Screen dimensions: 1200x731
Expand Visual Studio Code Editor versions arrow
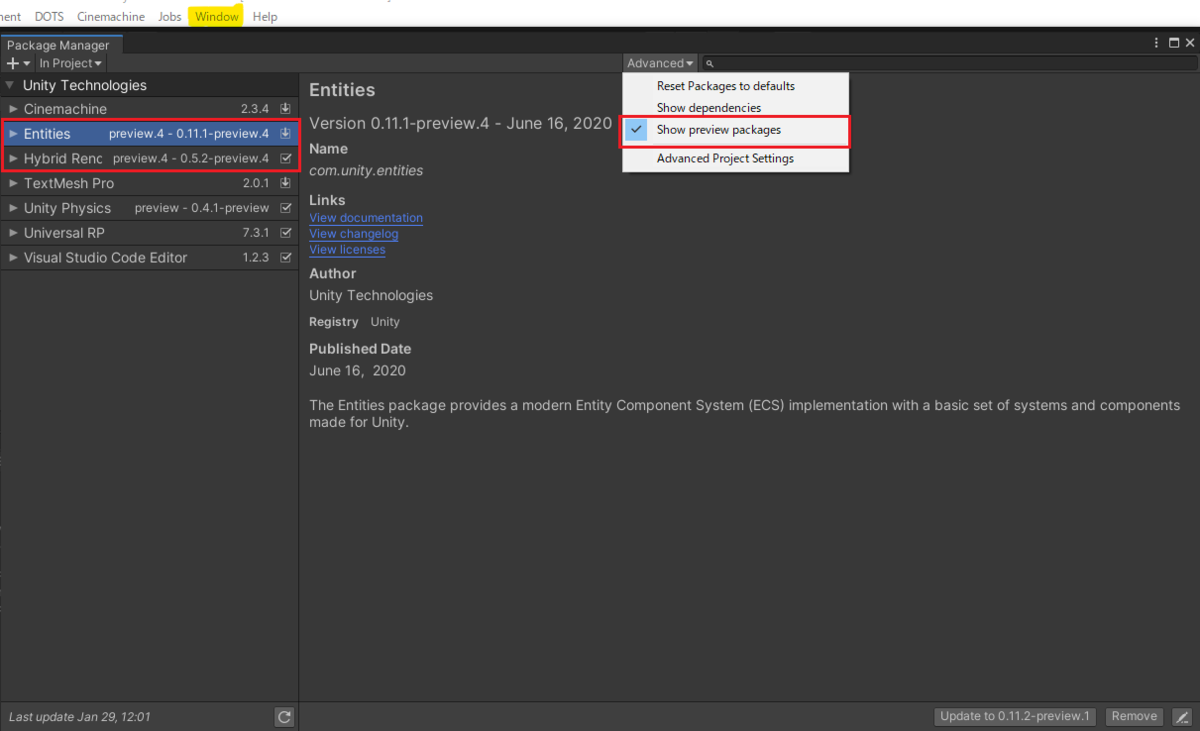click(x=13, y=257)
